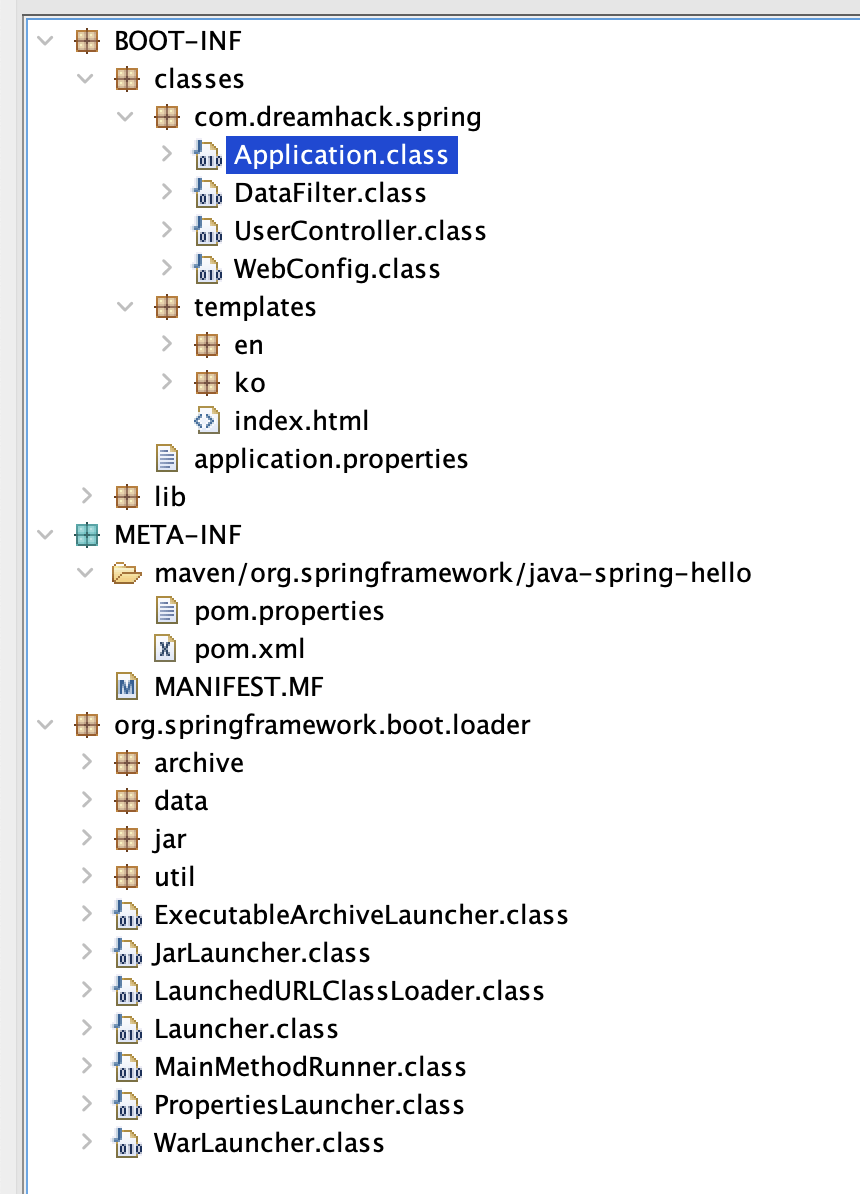Select the archive package entry
The height and width of the screenshot is (1194, 860).
(x=198, y=763)
